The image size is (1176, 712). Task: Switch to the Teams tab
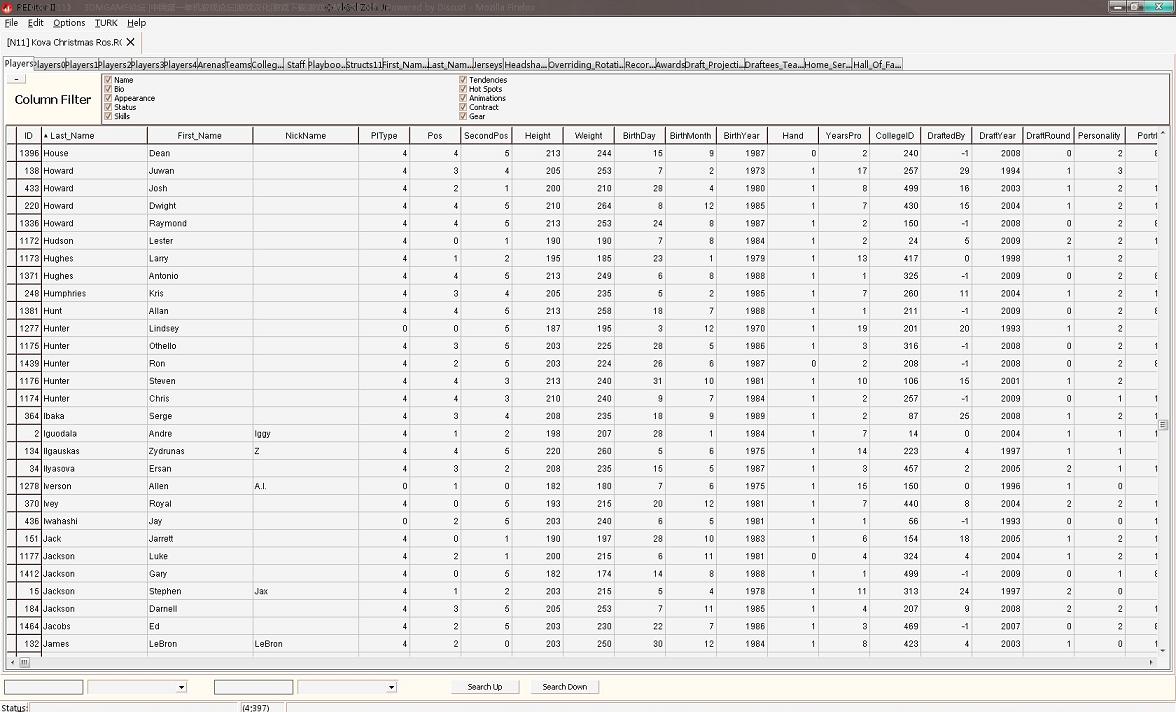click(x=238, y=65)
